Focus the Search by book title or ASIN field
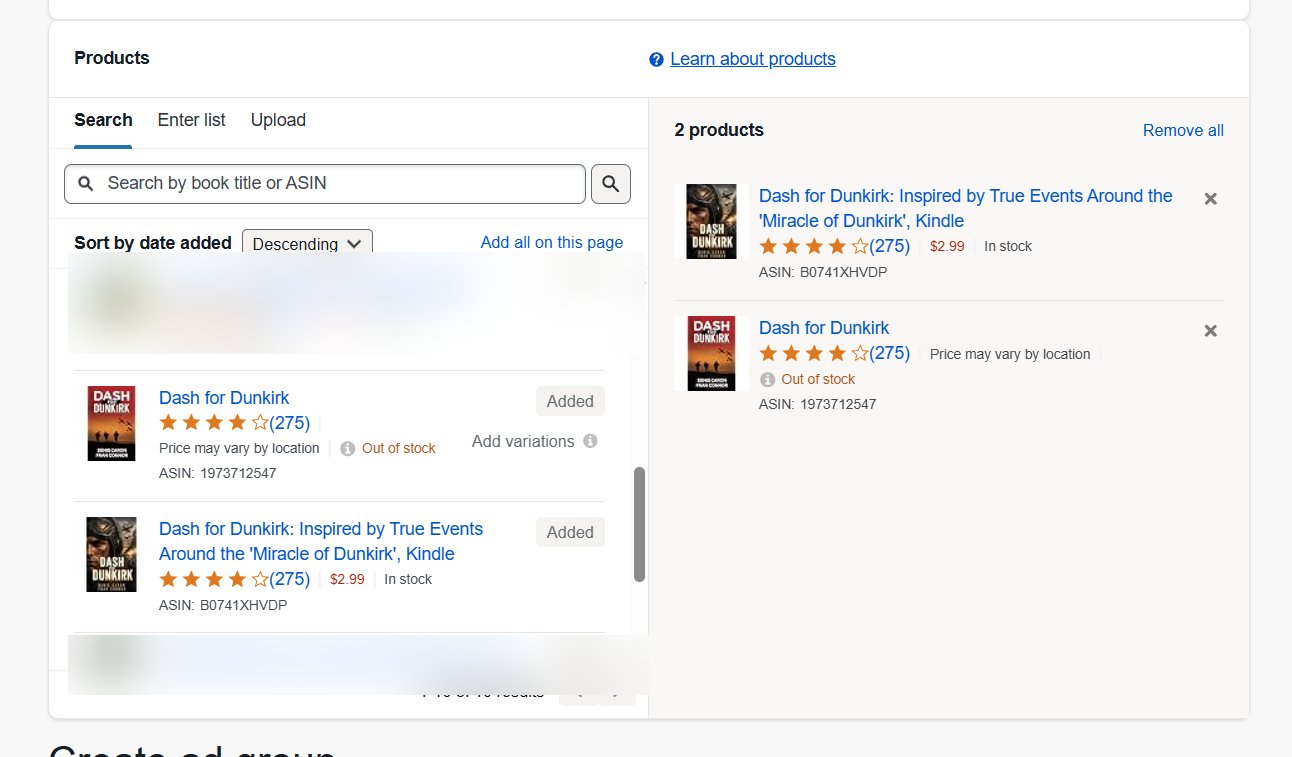Viewport: 1292px width, 757px height. pyautogui.click(x=325, y=184)
